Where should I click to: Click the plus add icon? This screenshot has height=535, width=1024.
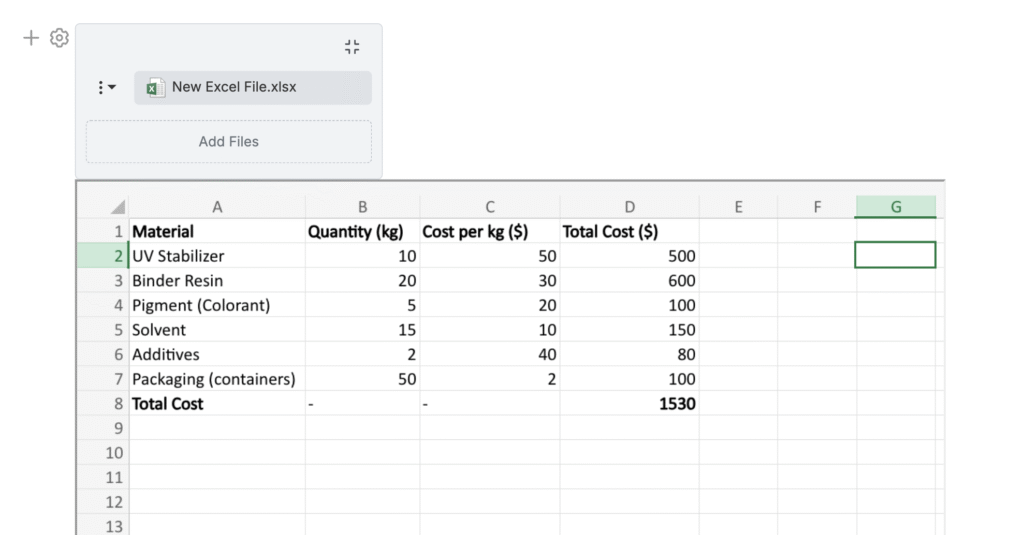pyautogui.click(x=31, y=38)
